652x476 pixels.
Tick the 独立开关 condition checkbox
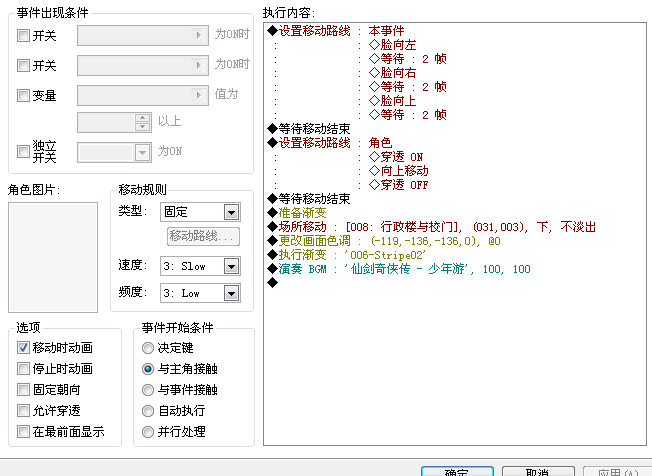point(23,151)
